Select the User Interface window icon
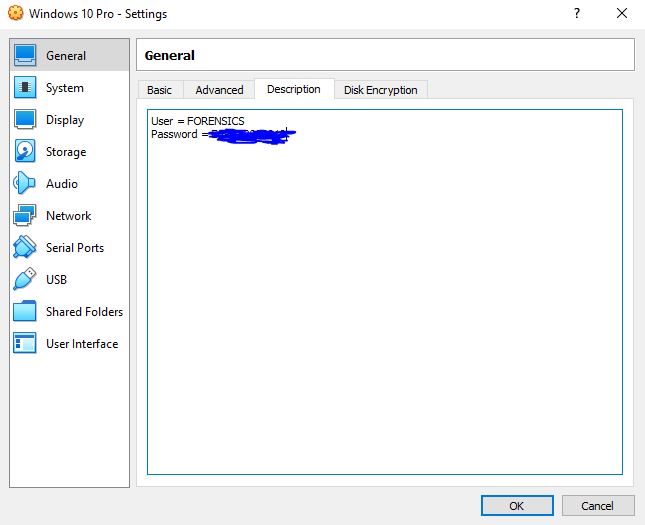This screenshot has height=525, width=645. 24,343
